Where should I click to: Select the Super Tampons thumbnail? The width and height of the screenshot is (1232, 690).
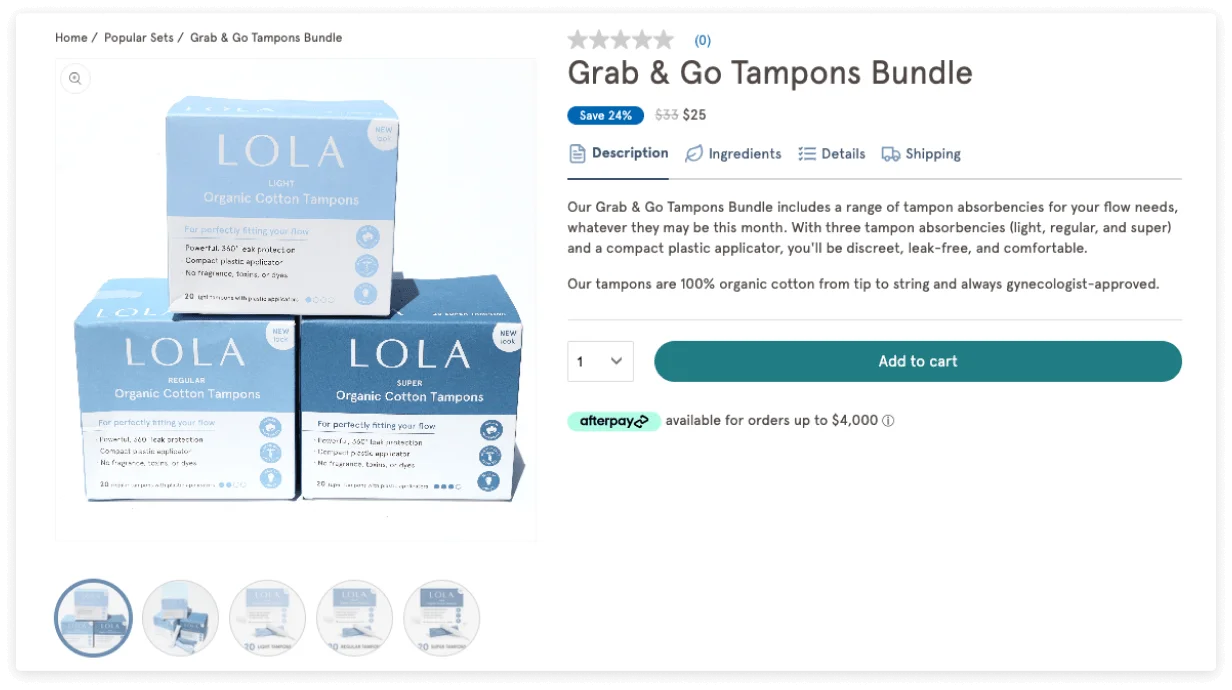click(x=442, y=618)
